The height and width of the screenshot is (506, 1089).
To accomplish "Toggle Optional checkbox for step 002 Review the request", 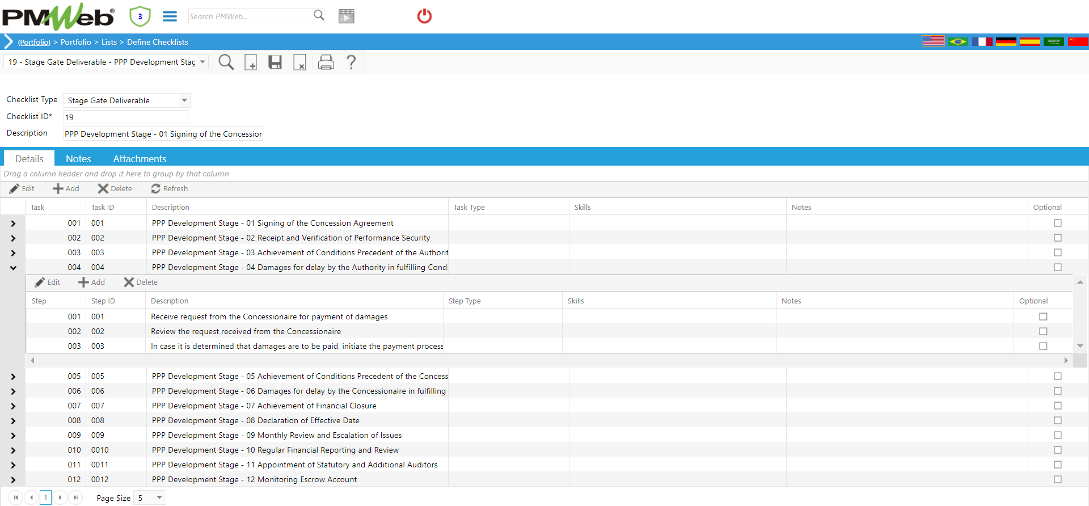I will pos(1042,331).
